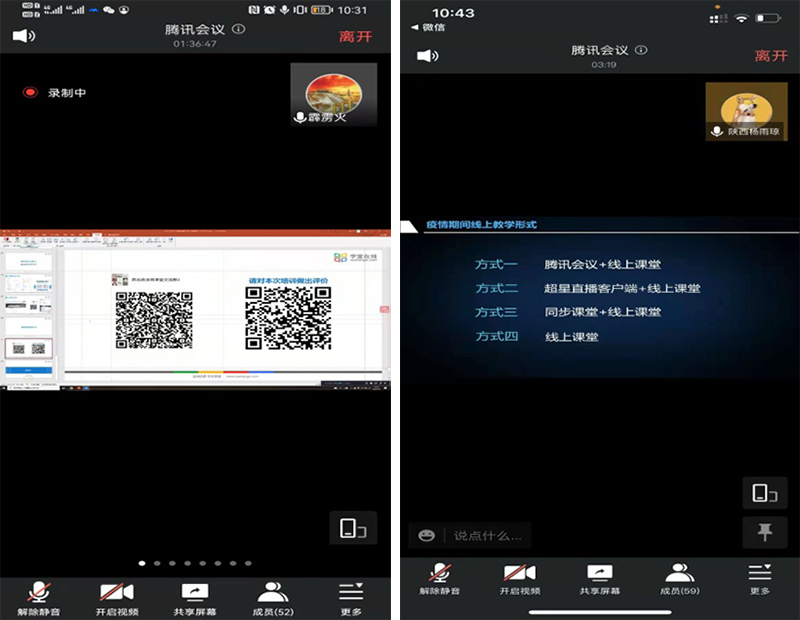Open 成员(59) participants list
Screen dimensions: 800x620
pos(680,579)
